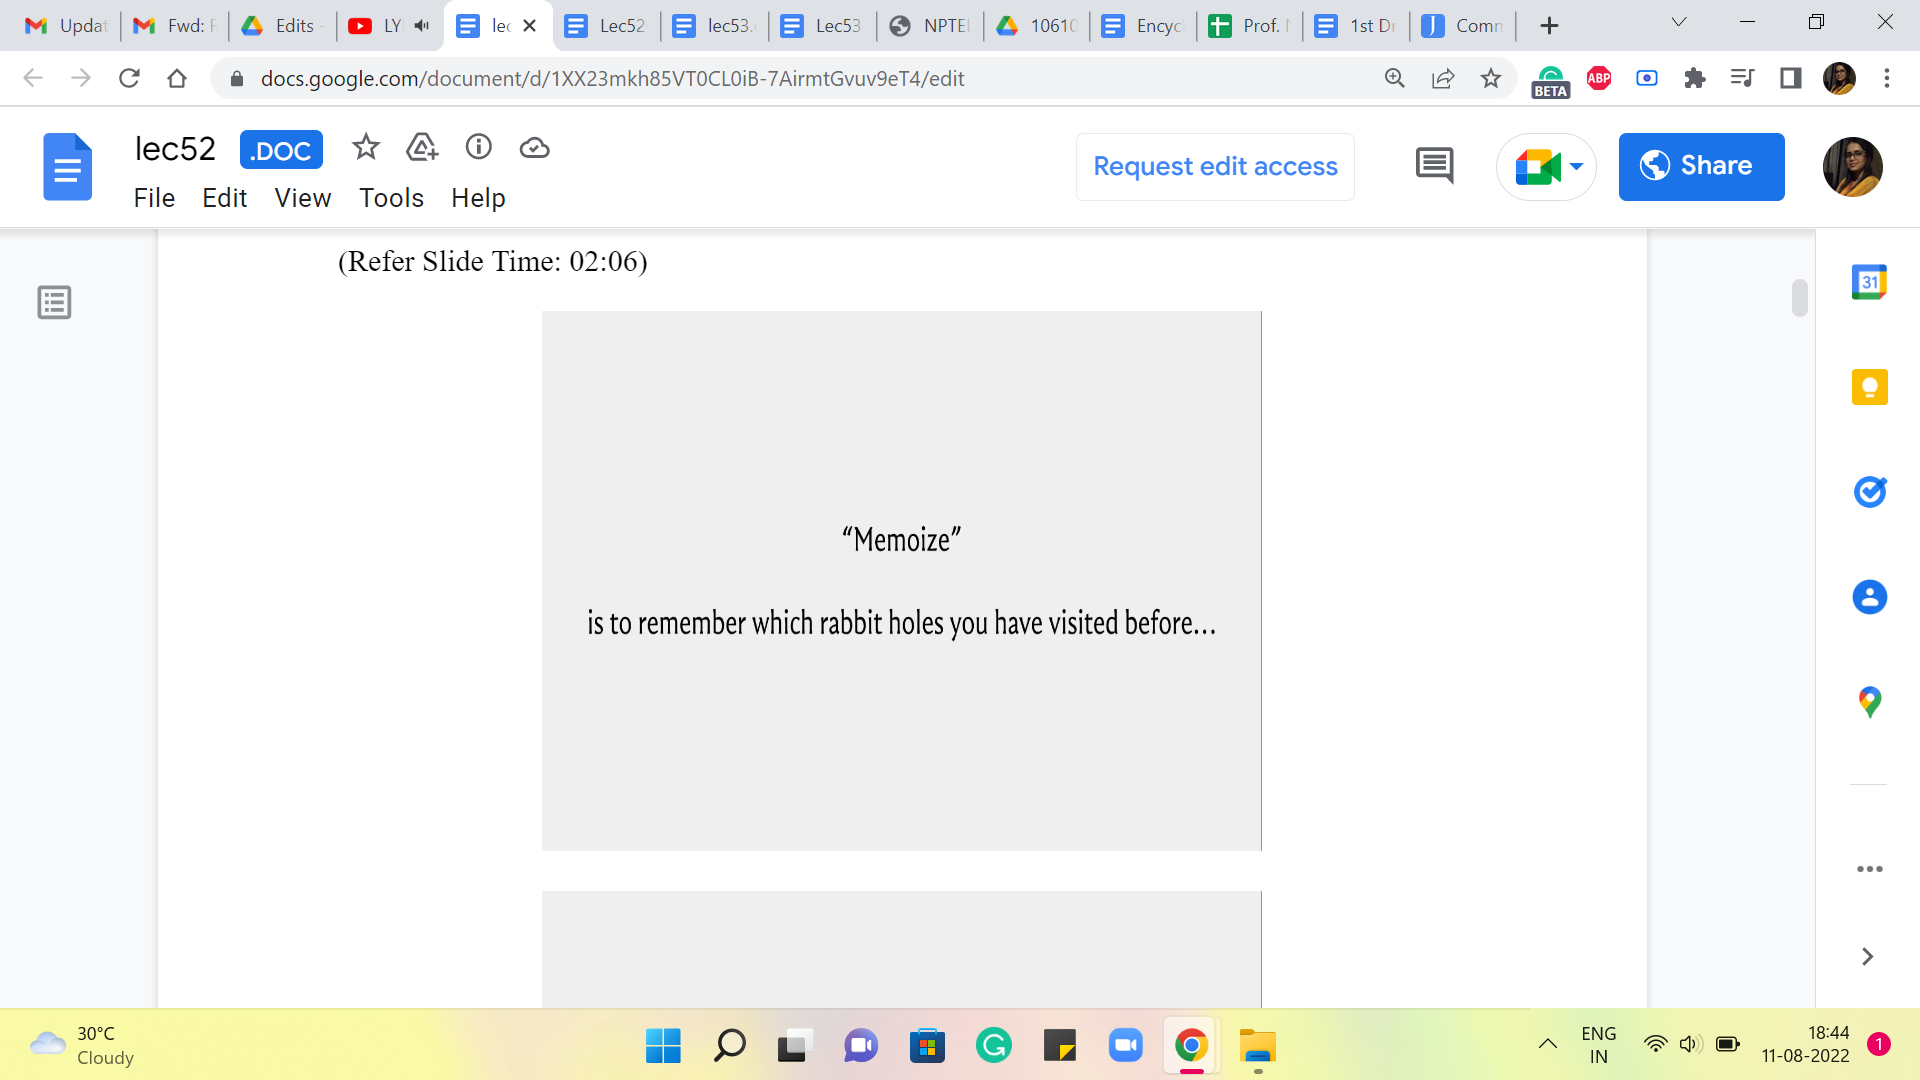Open the Google Docs home icon

coord(67,167)
